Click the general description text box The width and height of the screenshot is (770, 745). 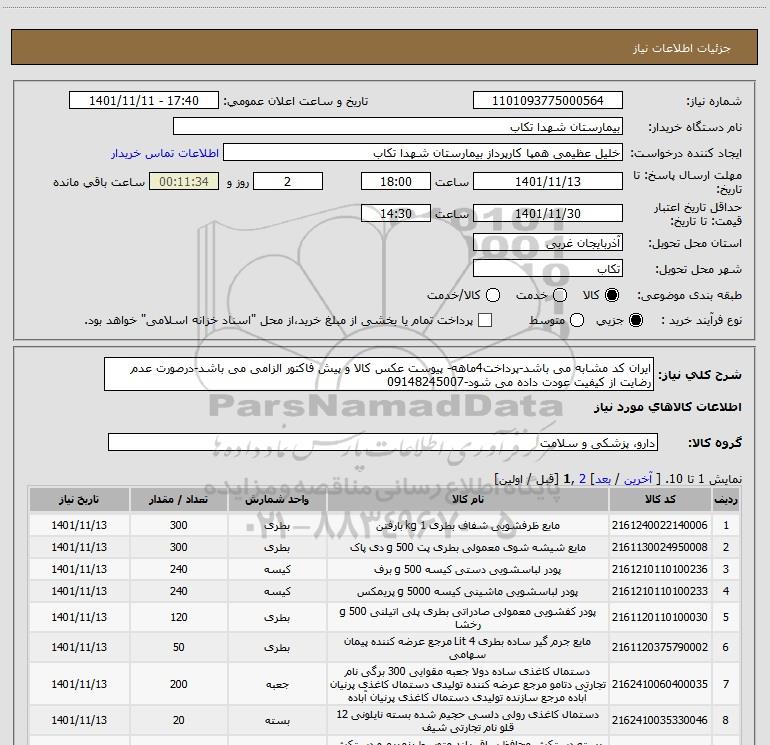point(379,374)
